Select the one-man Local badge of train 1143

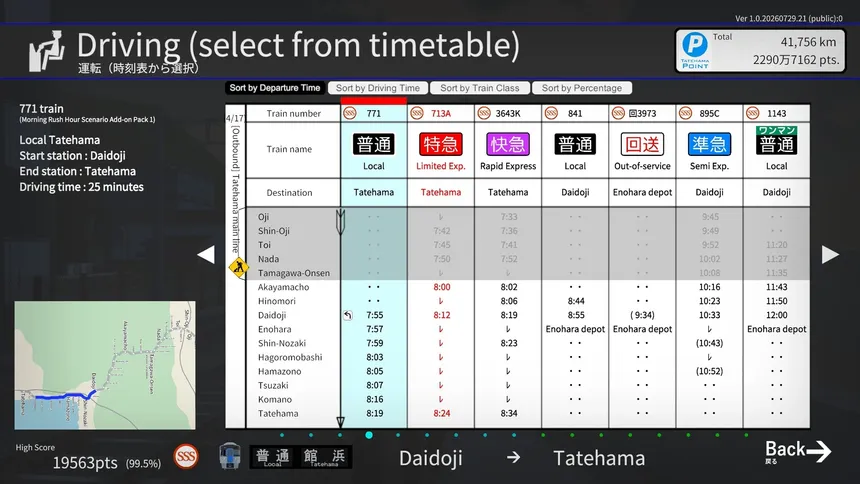pos(777,141)
